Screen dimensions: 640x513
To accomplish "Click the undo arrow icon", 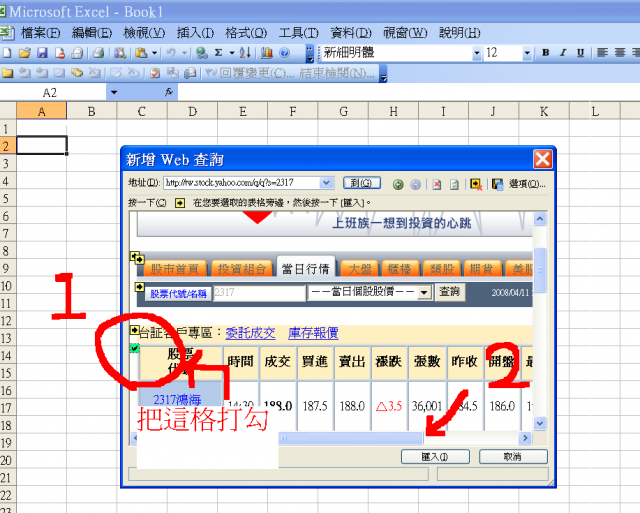I will [171, 53].
